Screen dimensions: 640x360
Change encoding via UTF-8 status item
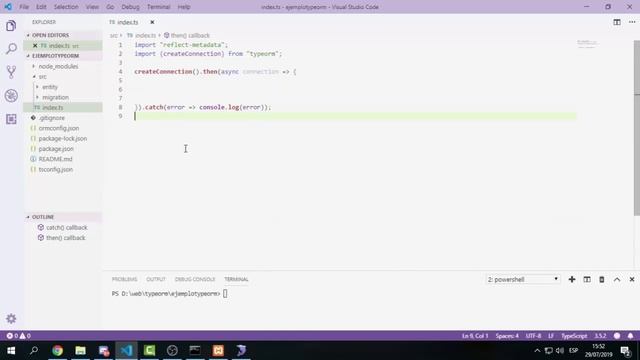click(533, 336)
